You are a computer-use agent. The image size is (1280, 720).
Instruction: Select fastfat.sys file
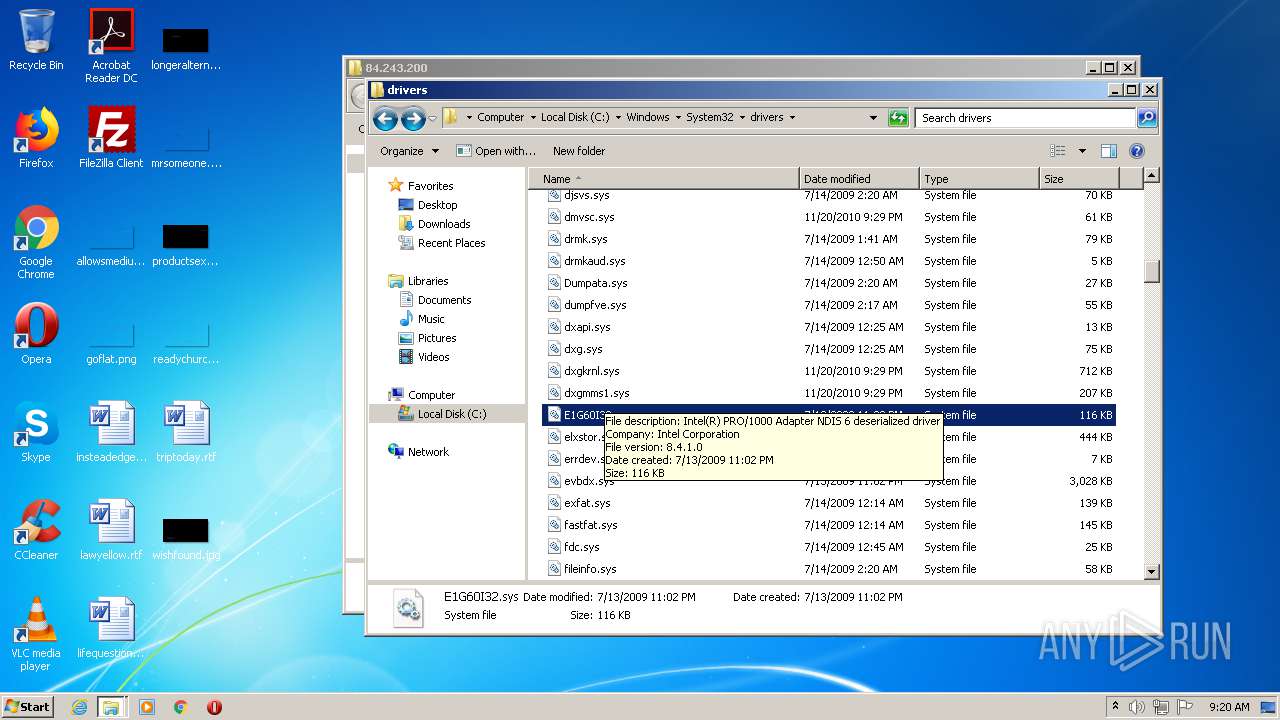point(591,525)
